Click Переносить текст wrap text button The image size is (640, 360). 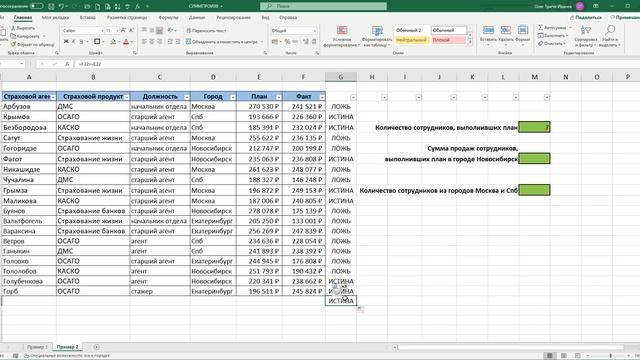(x=206, y=31)
